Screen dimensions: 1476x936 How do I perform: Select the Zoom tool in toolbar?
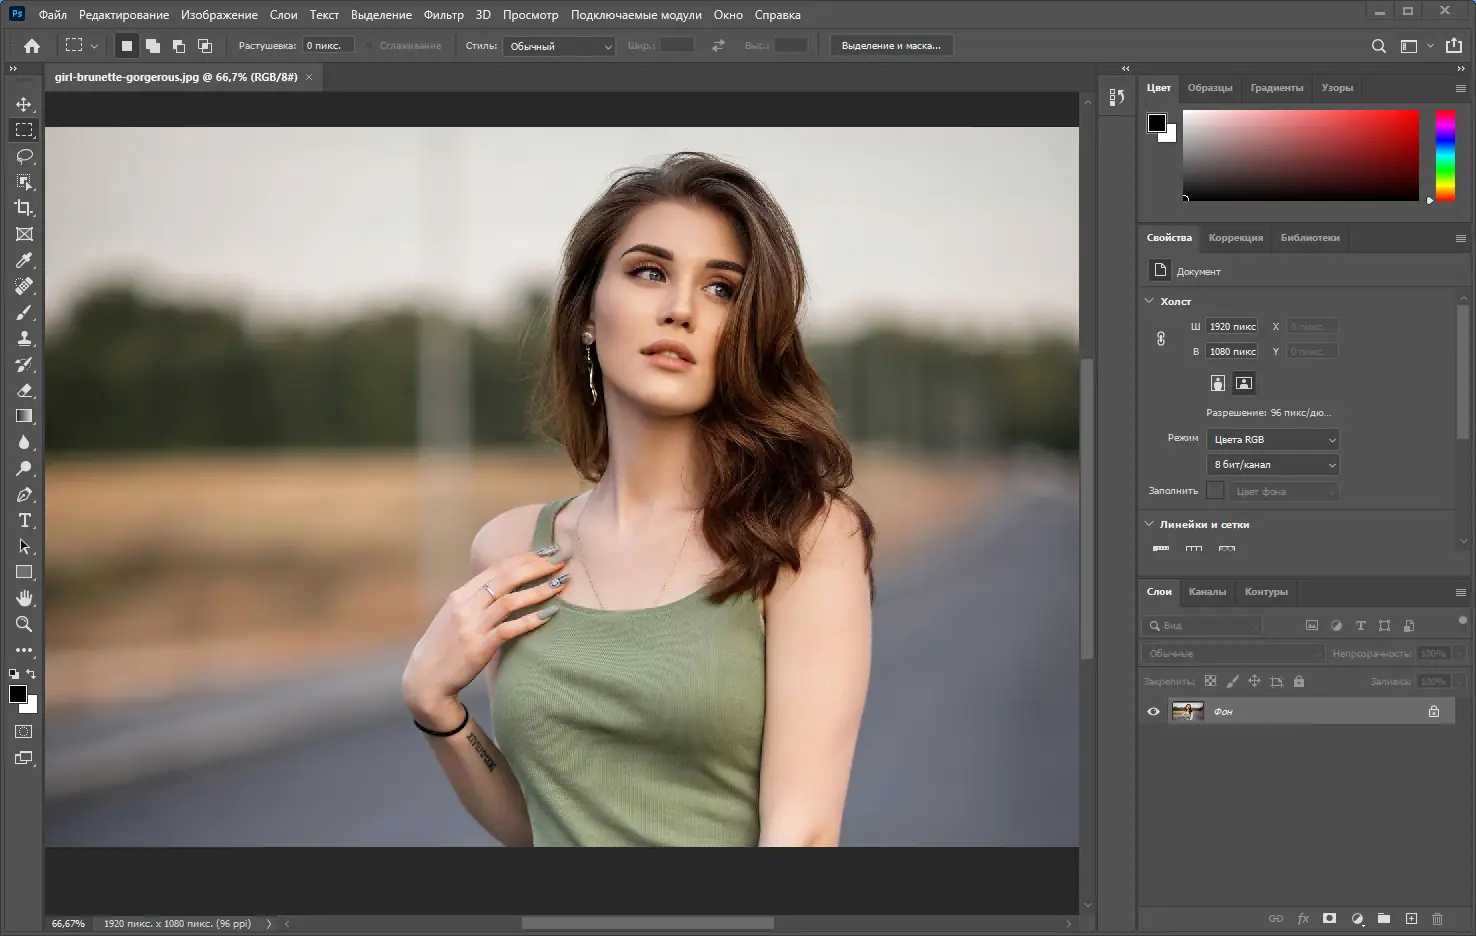click(x=24, y=624)
